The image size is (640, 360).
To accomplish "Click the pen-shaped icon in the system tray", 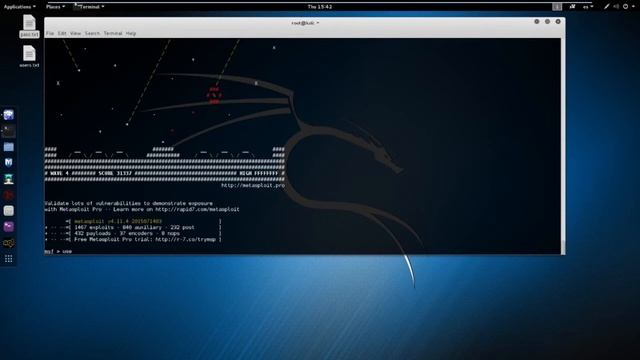I will coord(607,7).
